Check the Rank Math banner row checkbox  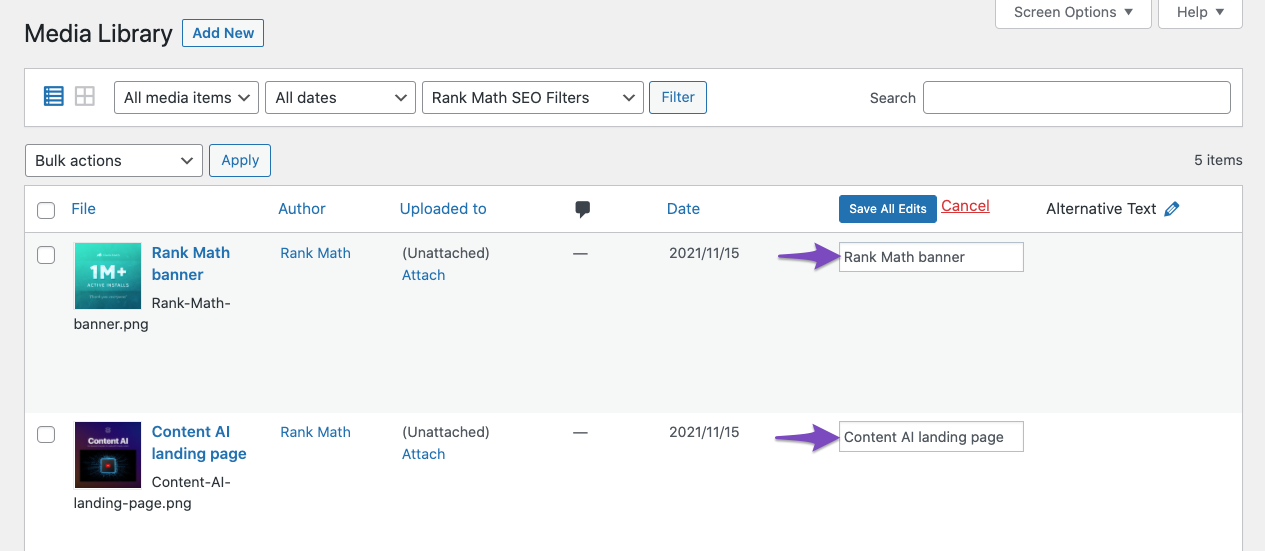click(x=46, y=255)
